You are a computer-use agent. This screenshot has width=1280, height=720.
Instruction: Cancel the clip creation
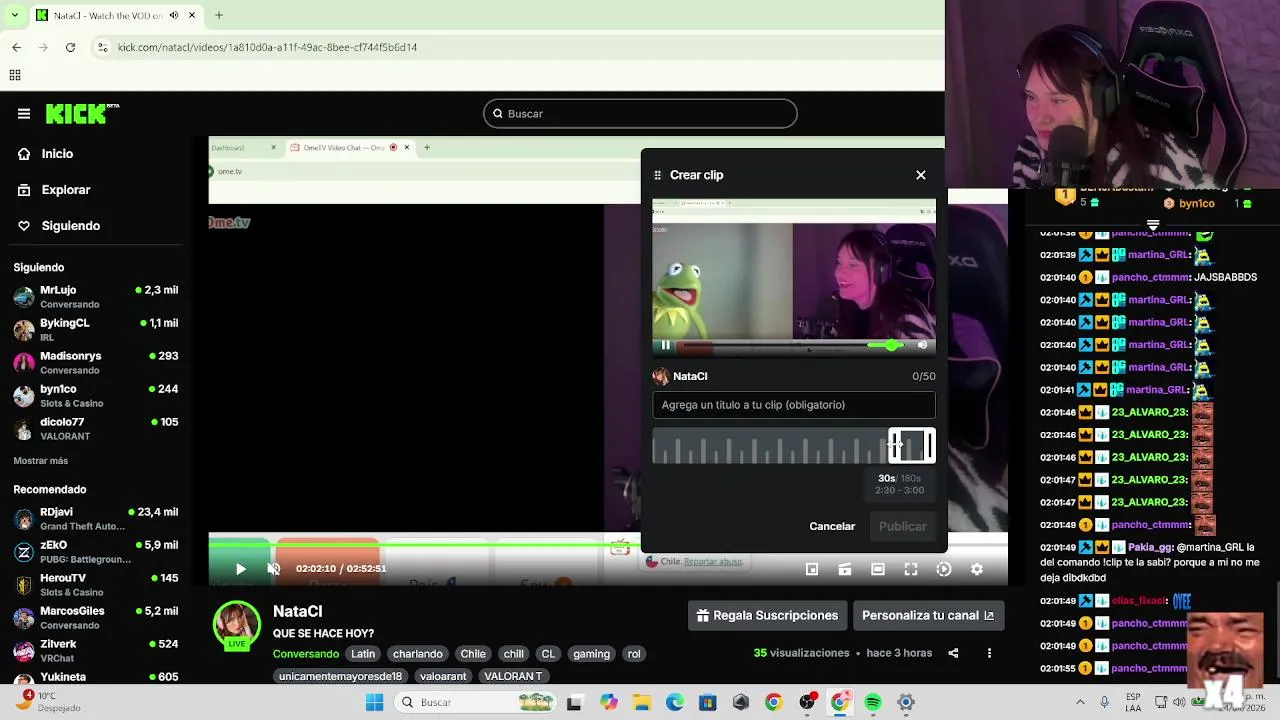point(832,526)
